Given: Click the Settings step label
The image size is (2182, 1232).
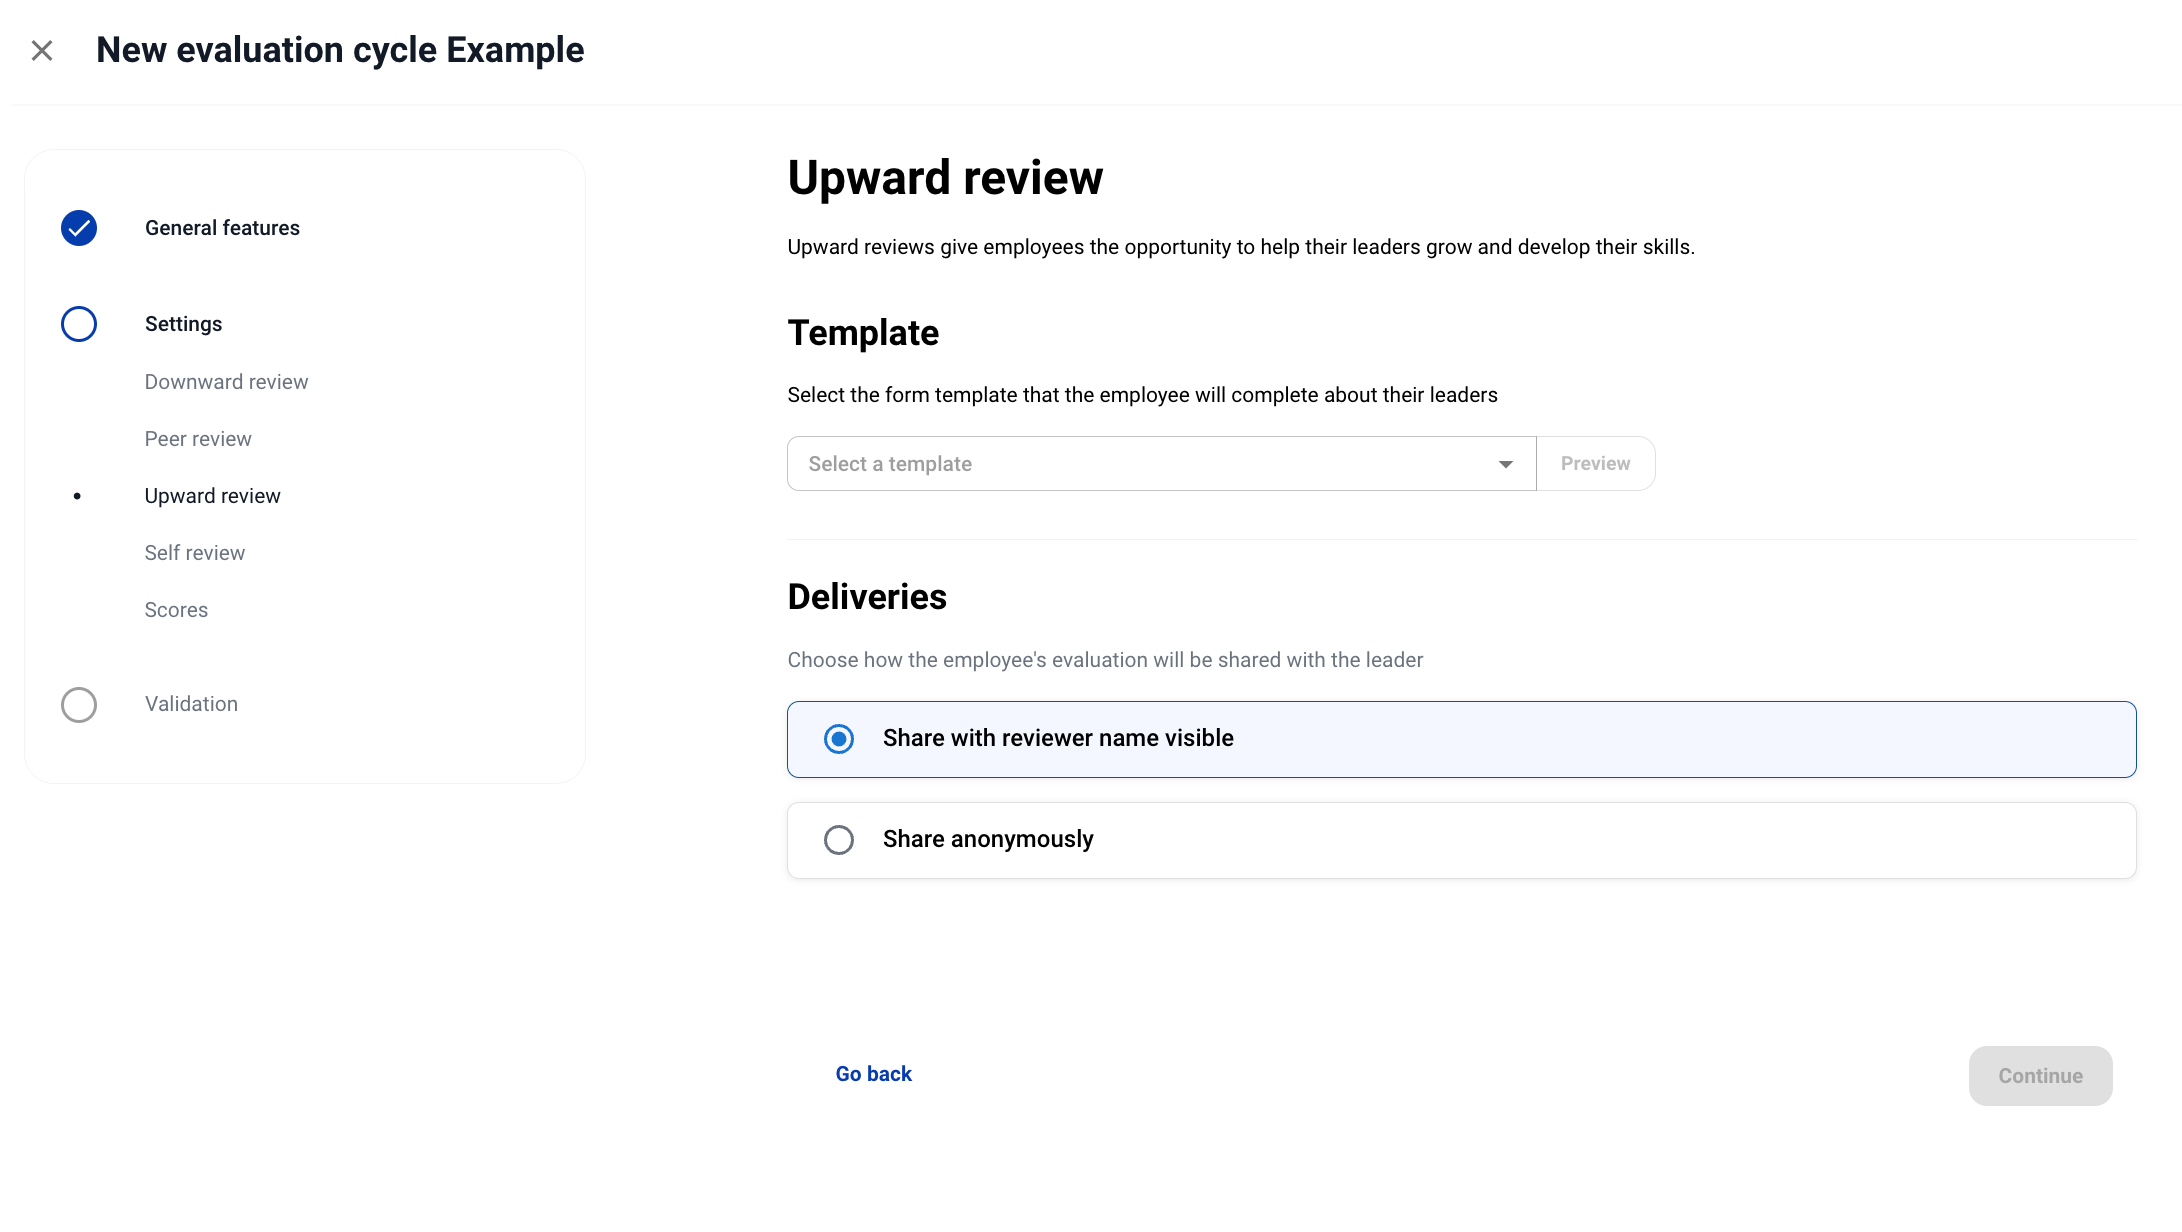Looking at the screenshot, I should (x=183, y=324).
